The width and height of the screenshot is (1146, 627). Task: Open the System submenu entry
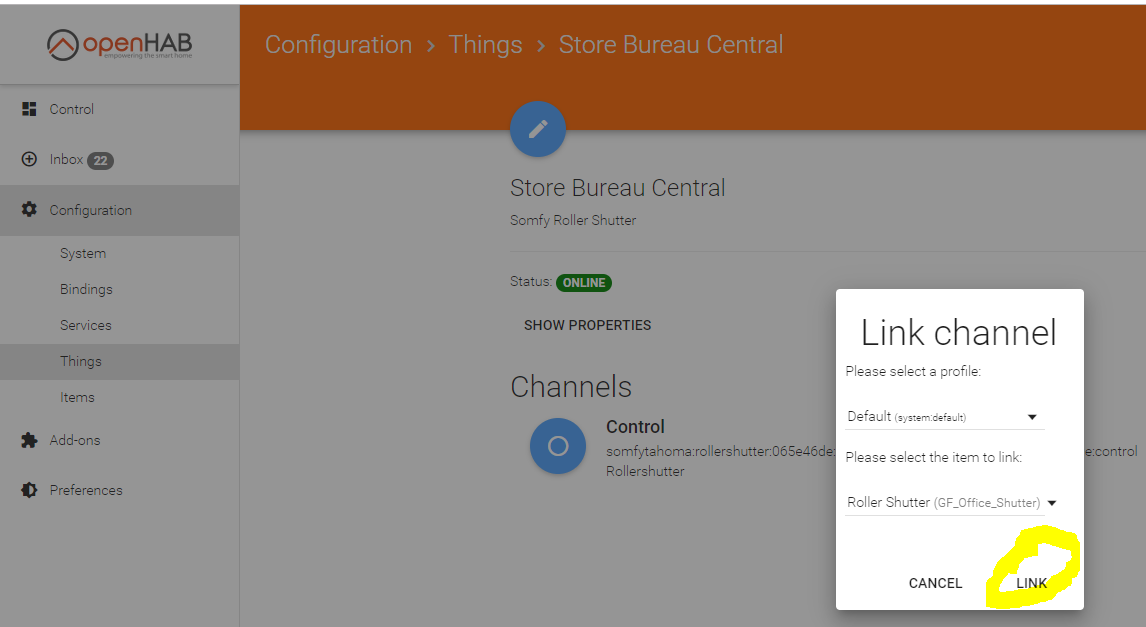pyautogui.click(x=120, y=253)
